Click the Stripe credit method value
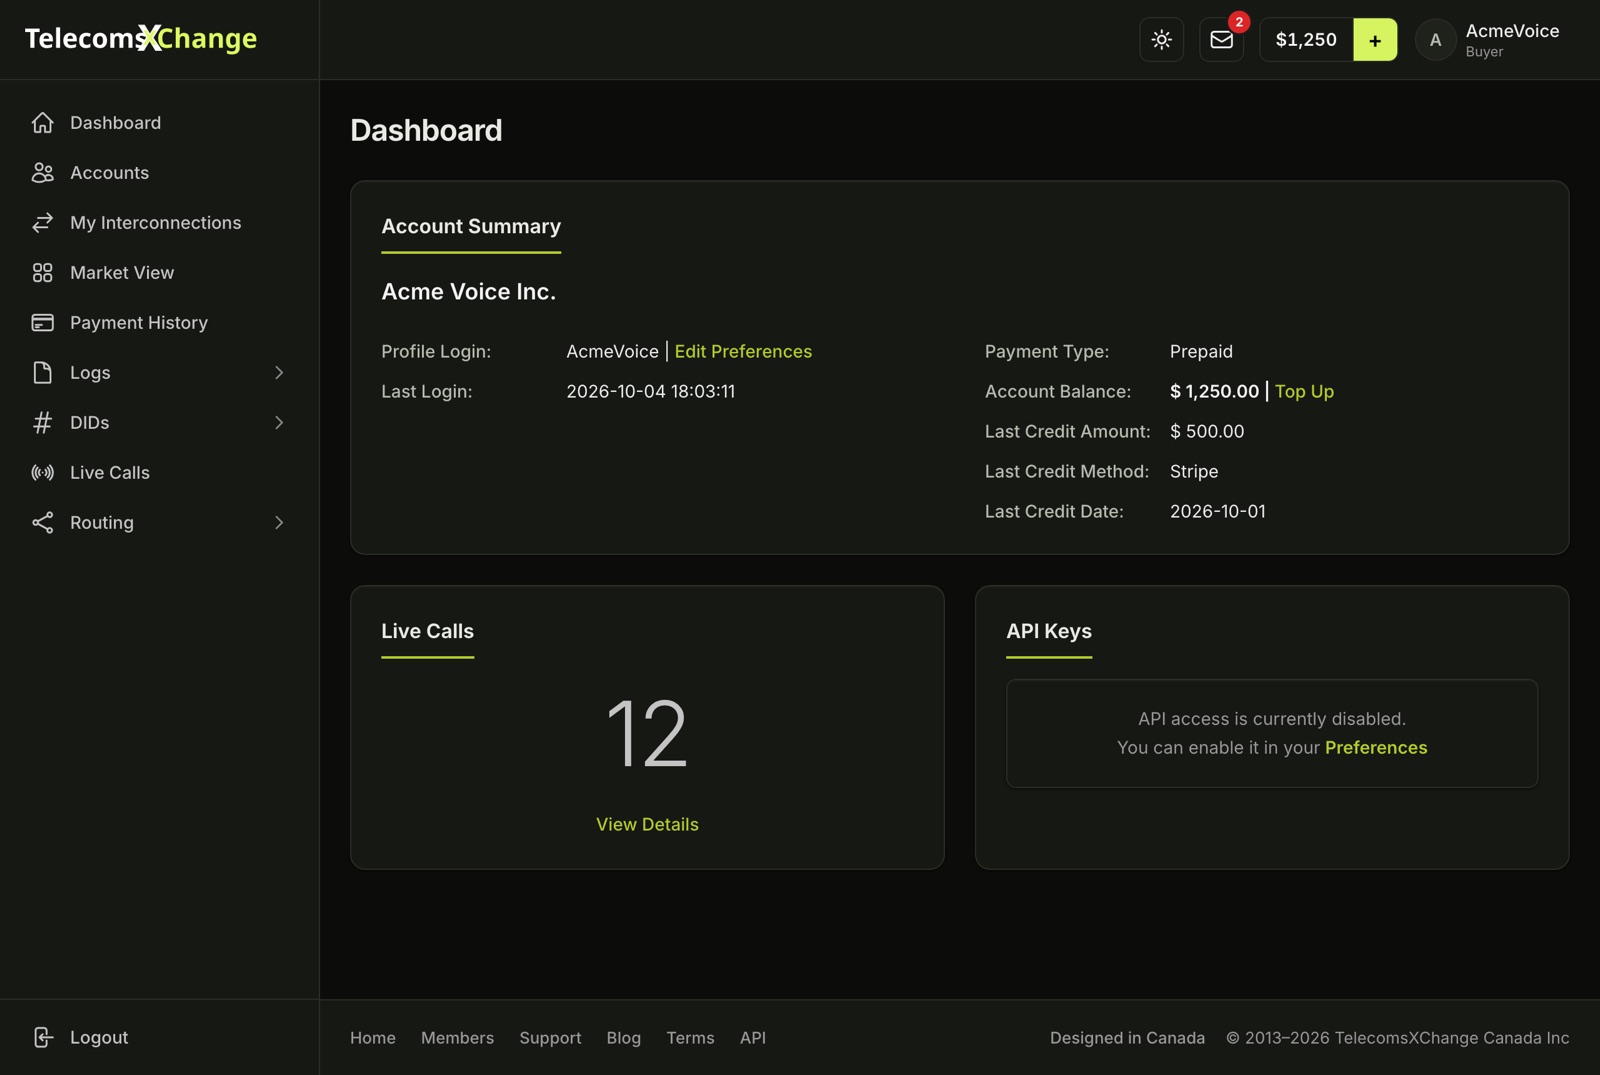 pyautogui.click(x=1194, y=471)
